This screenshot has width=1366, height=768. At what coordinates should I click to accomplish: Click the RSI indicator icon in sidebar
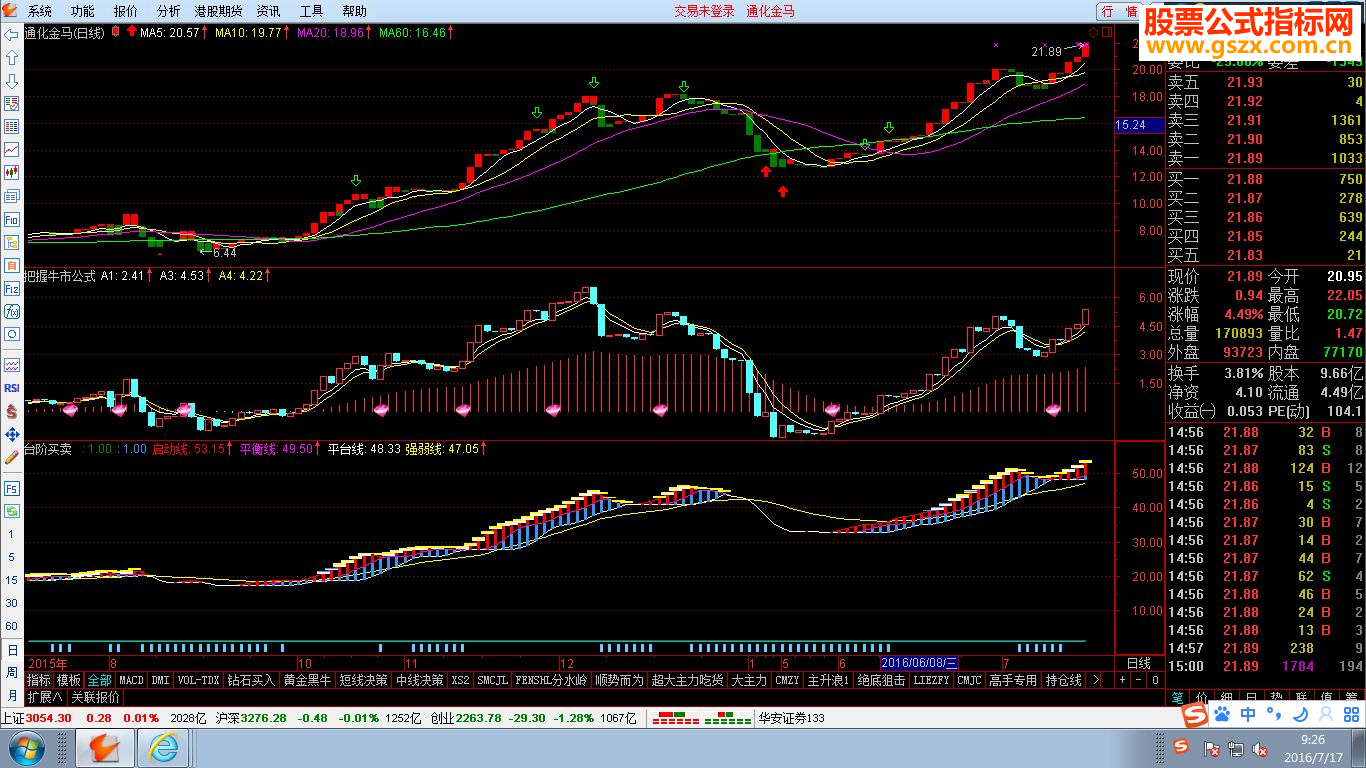(12, 387)
